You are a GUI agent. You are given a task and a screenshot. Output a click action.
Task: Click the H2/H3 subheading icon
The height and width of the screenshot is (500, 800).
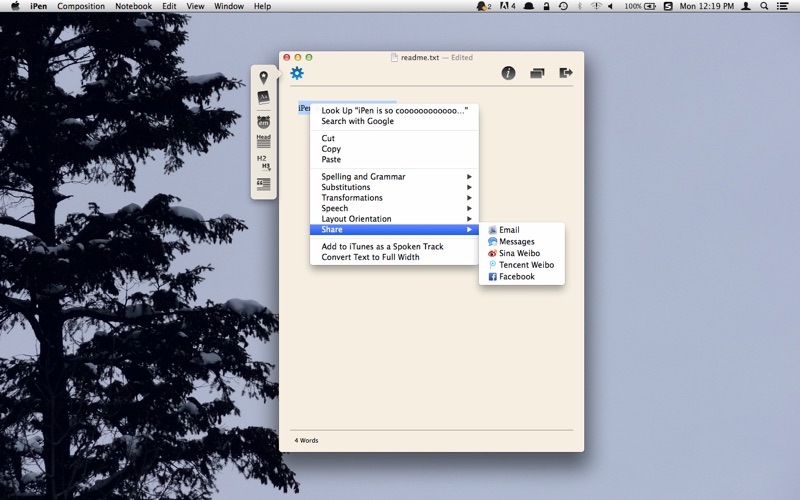[x=263, y=162]
